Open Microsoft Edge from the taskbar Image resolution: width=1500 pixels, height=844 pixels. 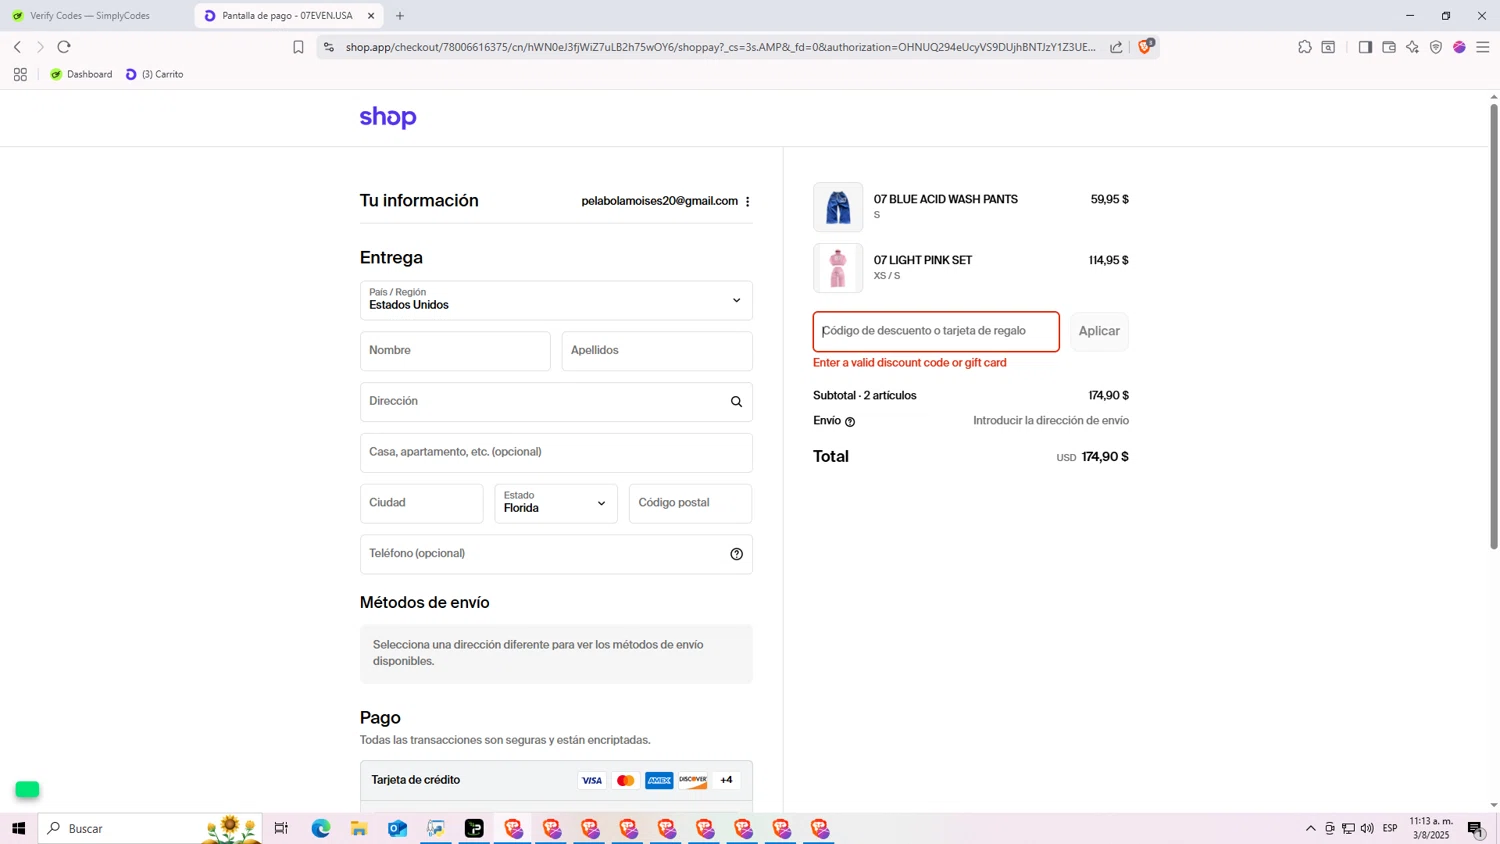pos(321,828)
